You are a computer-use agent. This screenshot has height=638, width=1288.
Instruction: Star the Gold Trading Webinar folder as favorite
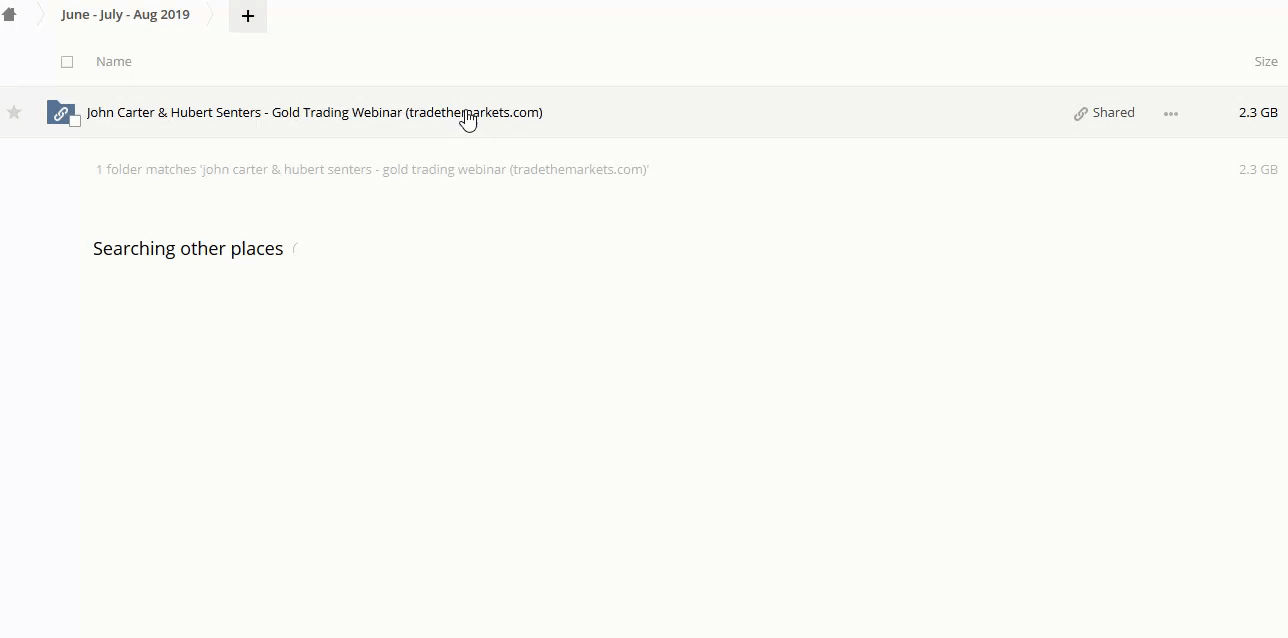click(x=14, y=112)
